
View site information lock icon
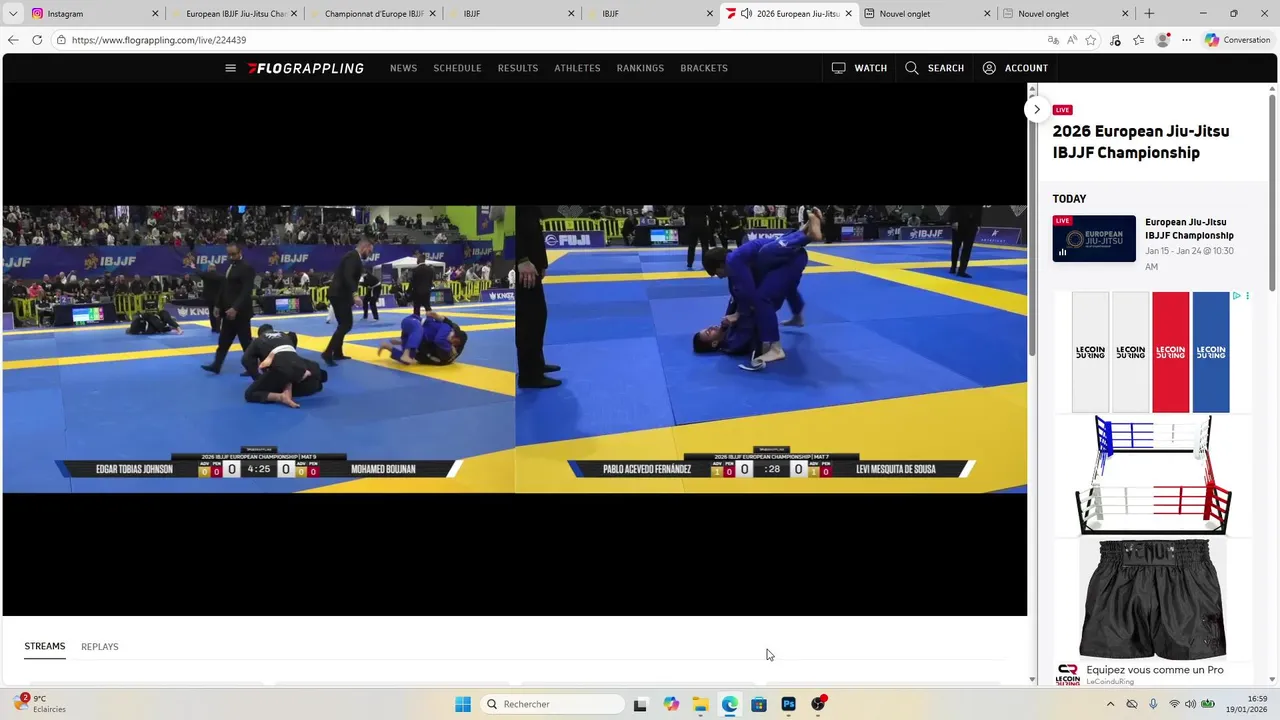61,40
